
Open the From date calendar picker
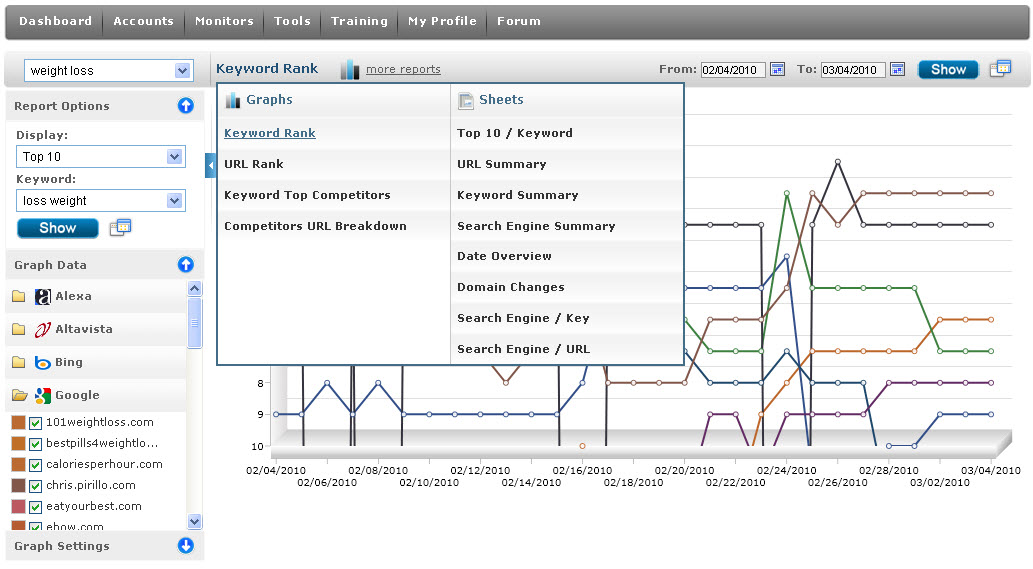coord(777,69)
